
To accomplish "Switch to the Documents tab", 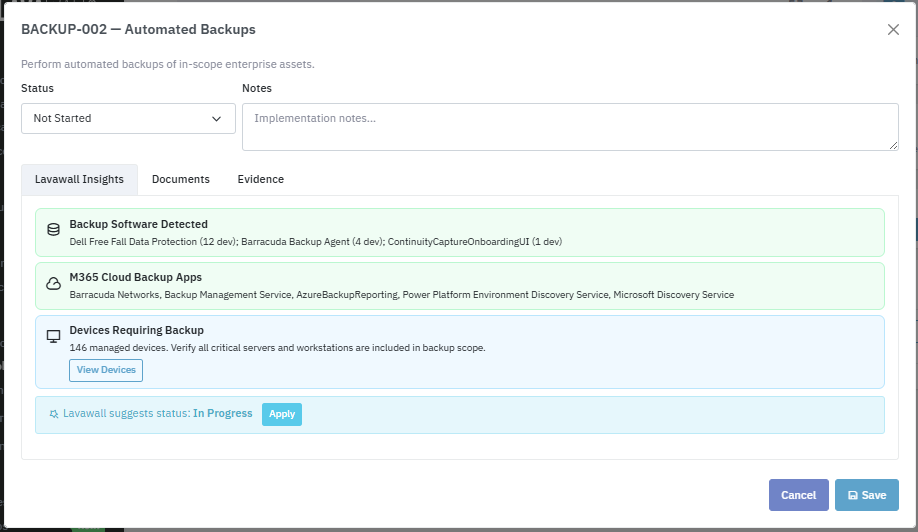I will (x=180, y=179).
